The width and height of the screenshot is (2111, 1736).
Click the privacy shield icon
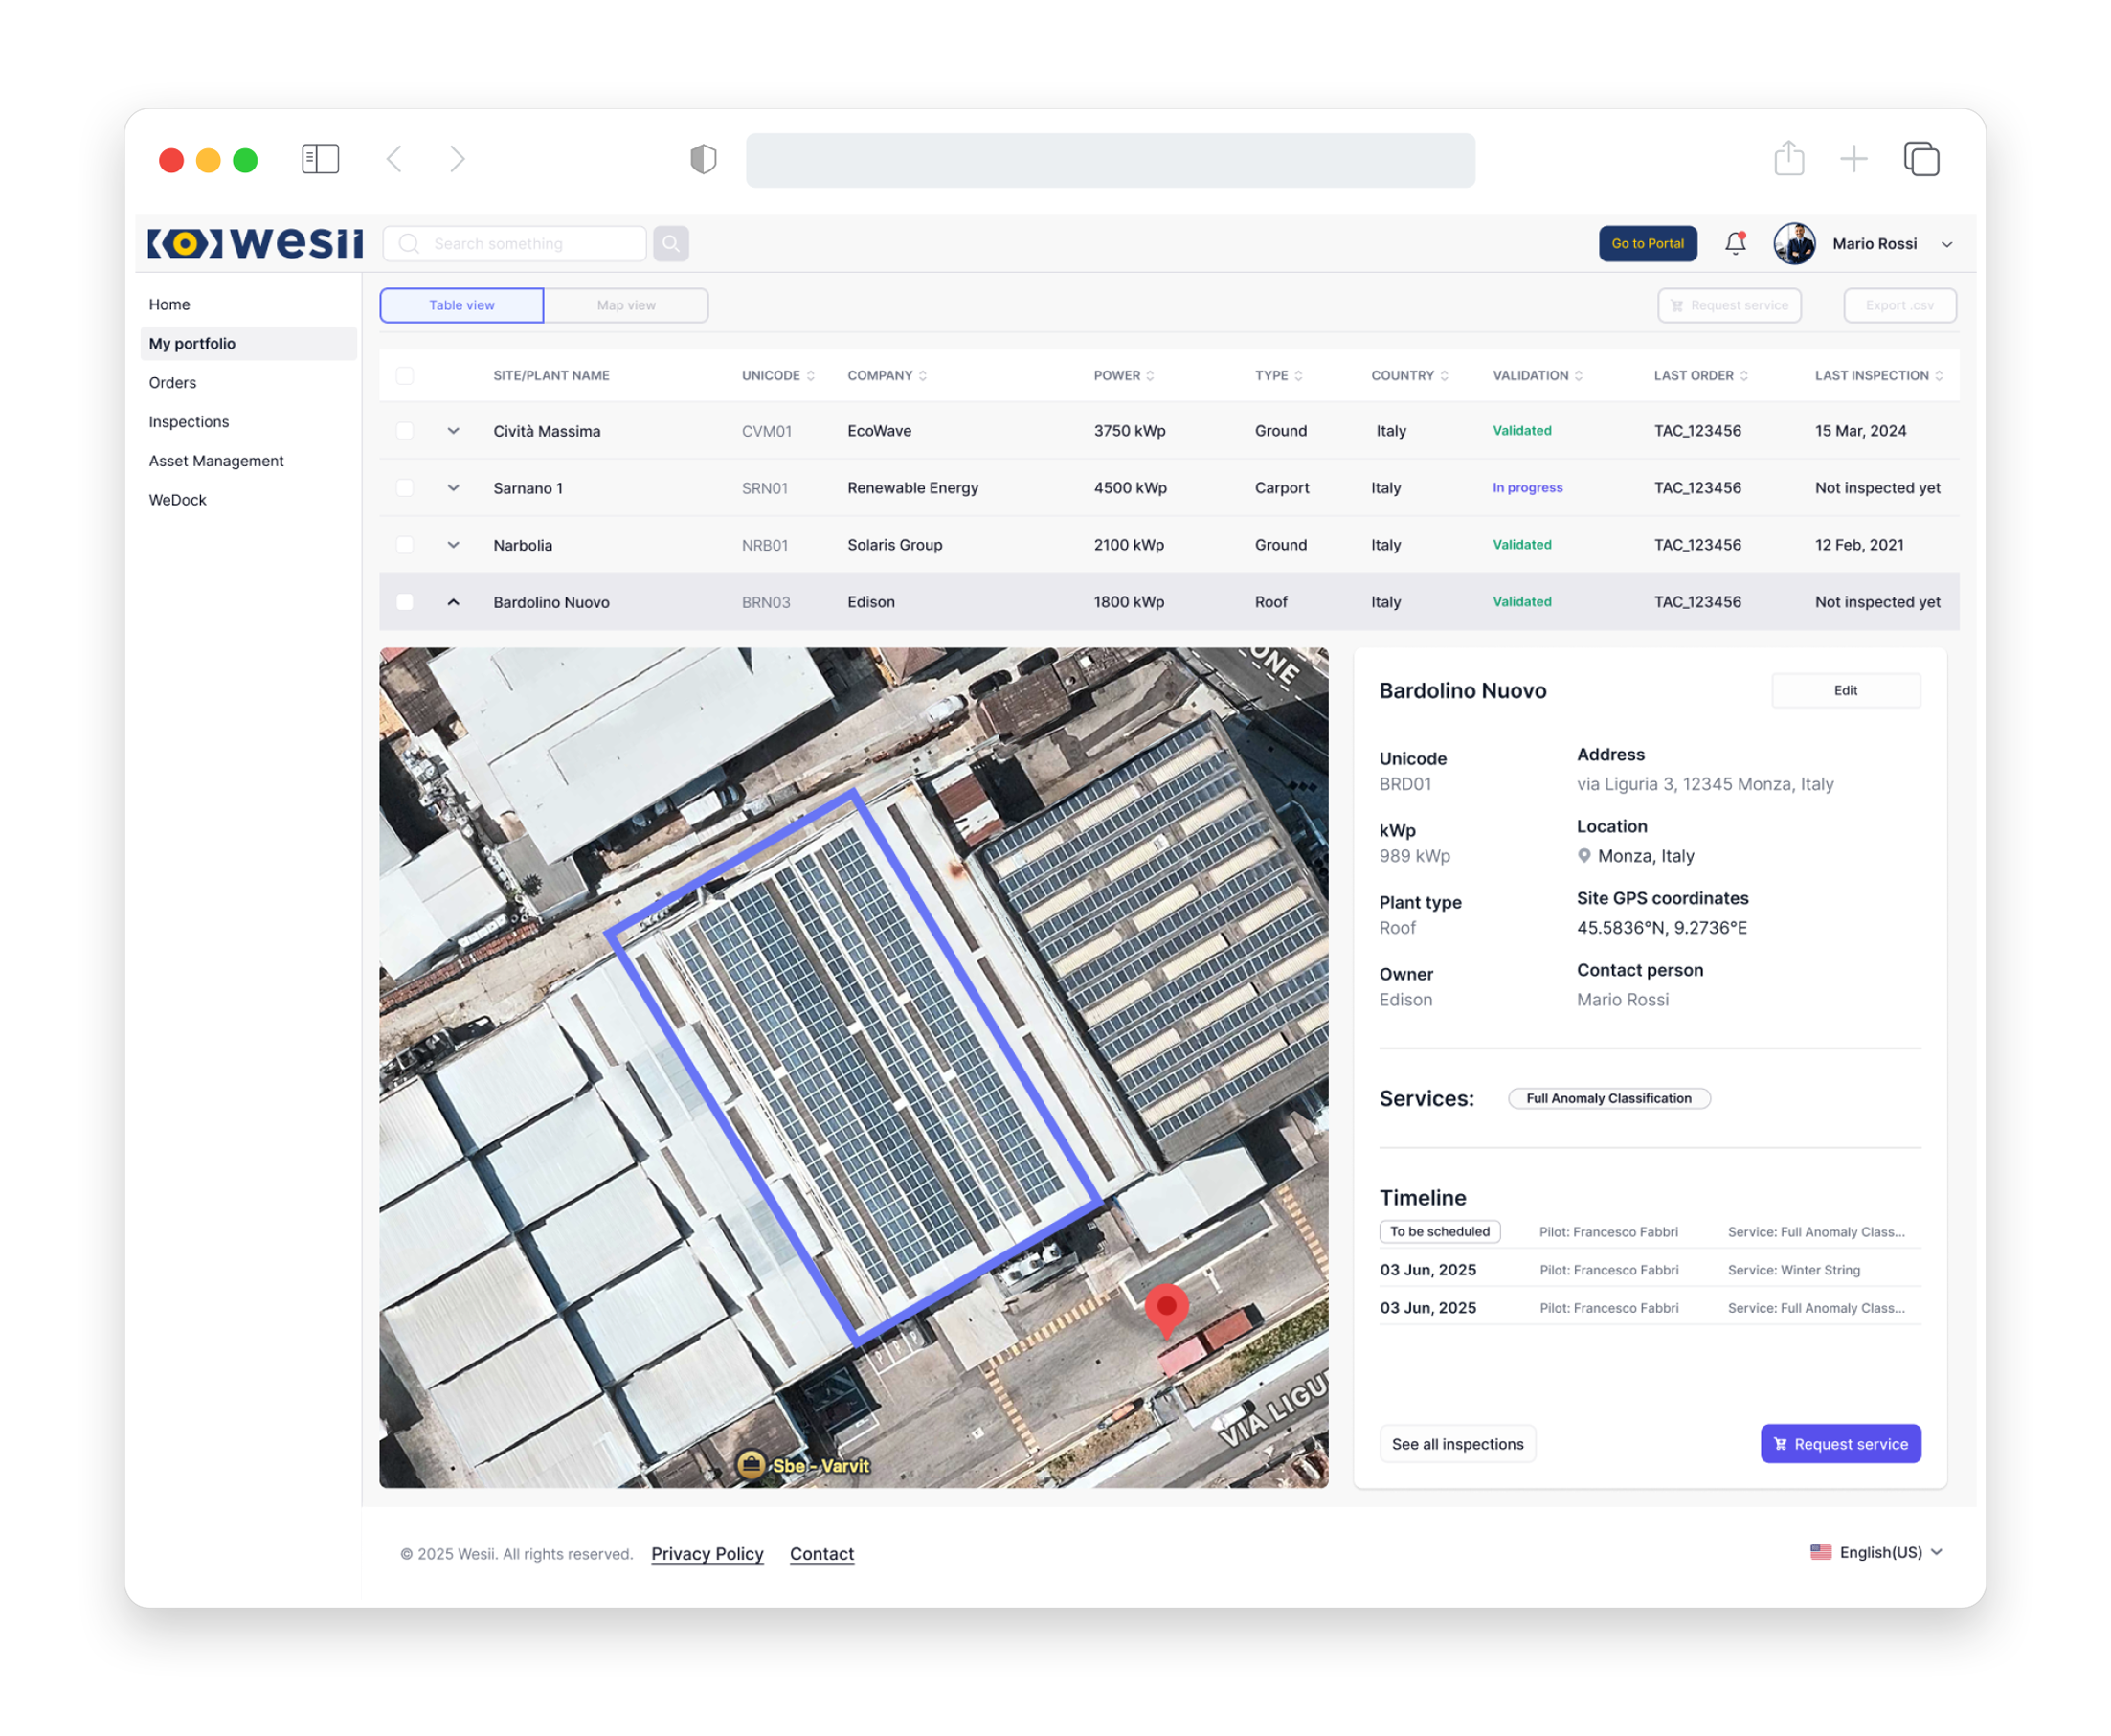click(x=703, y=159)
